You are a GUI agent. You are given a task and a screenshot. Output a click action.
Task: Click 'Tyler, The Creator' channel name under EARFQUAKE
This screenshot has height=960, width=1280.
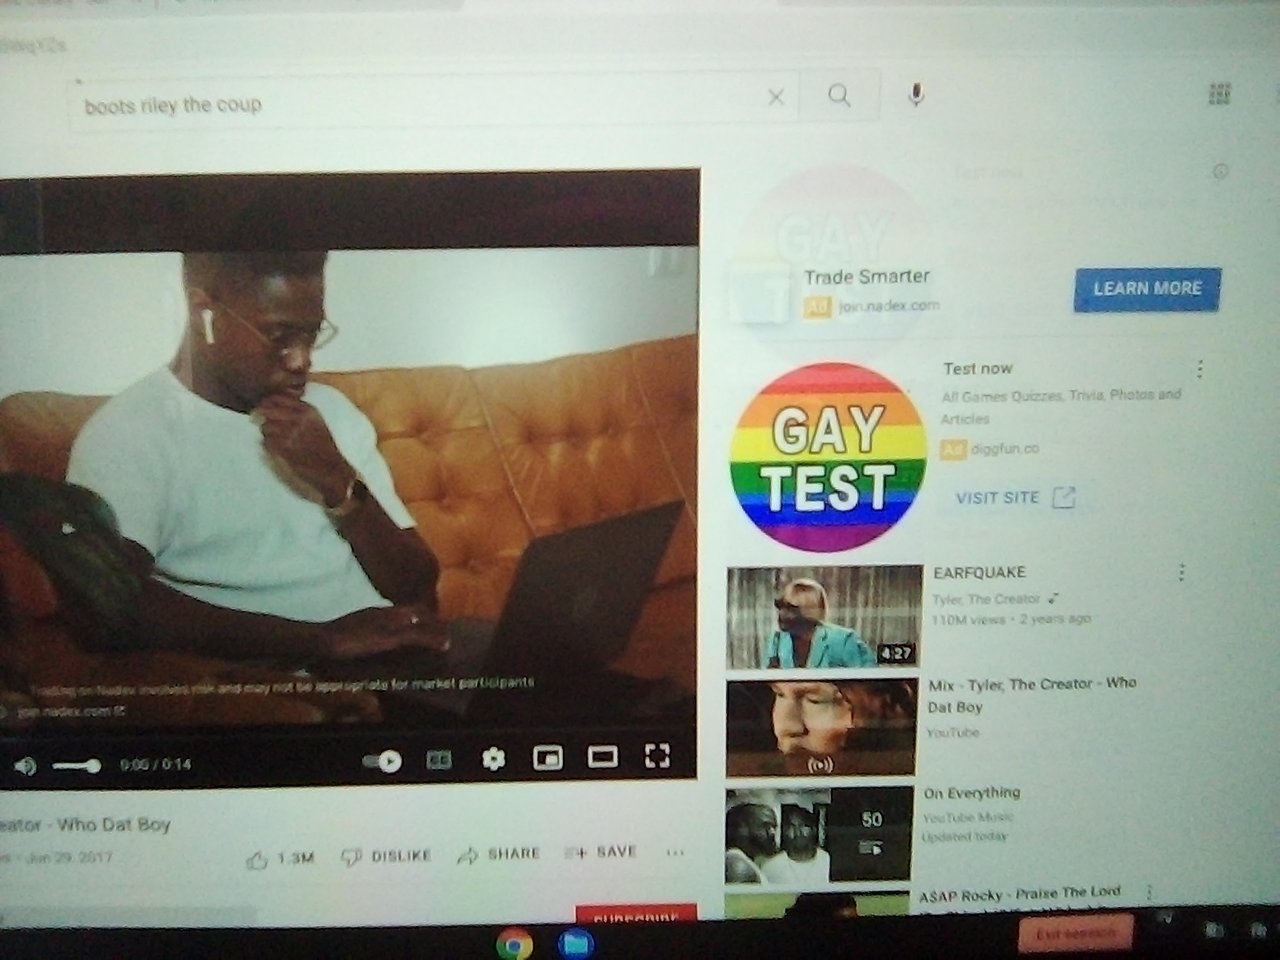pyautogui.click(x=986, y=599)
